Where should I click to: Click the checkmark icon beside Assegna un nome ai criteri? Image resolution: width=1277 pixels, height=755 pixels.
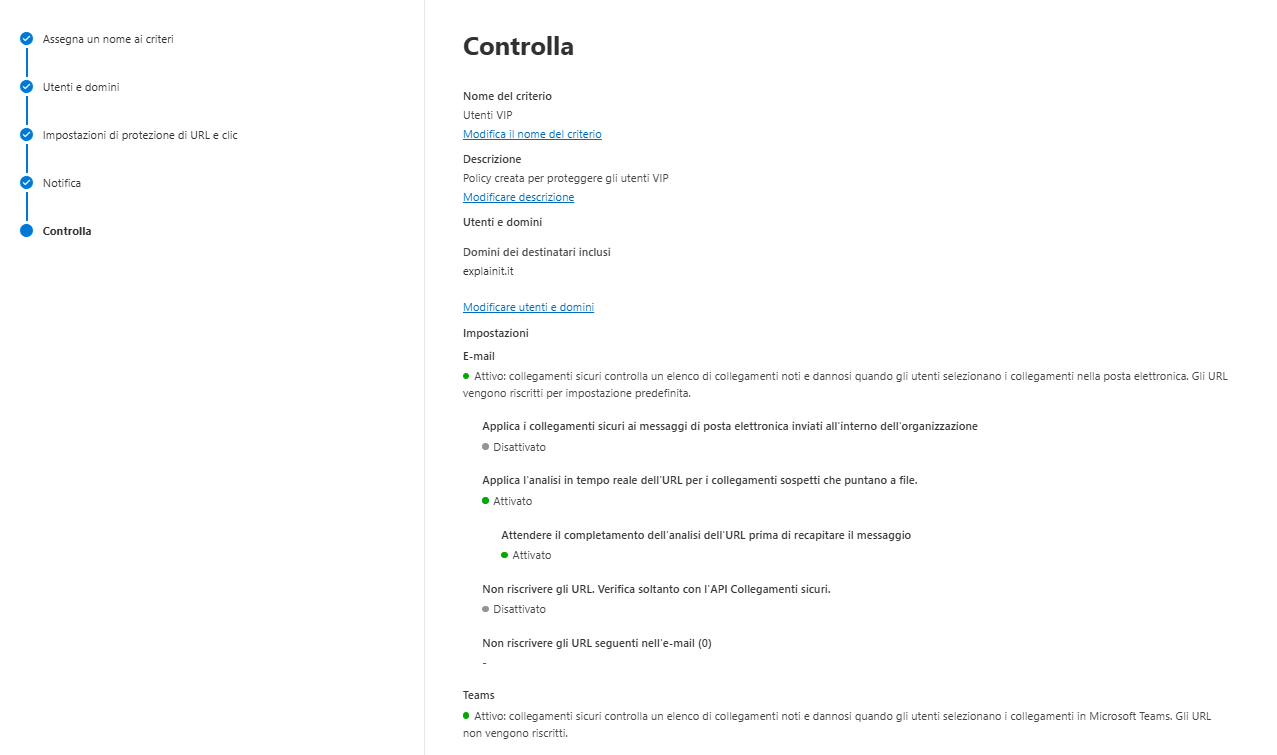[26, 39]
